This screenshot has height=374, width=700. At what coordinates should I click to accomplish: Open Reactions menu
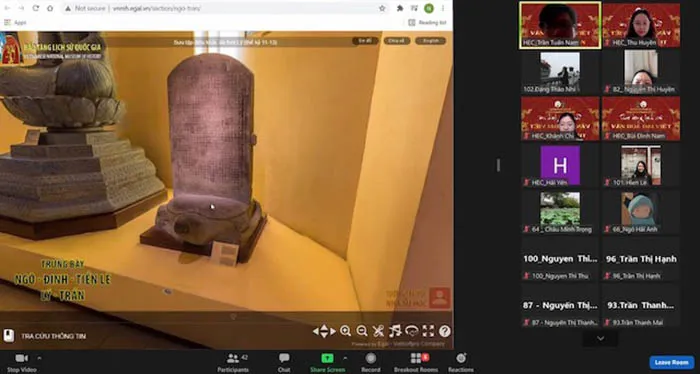point(461,362)
